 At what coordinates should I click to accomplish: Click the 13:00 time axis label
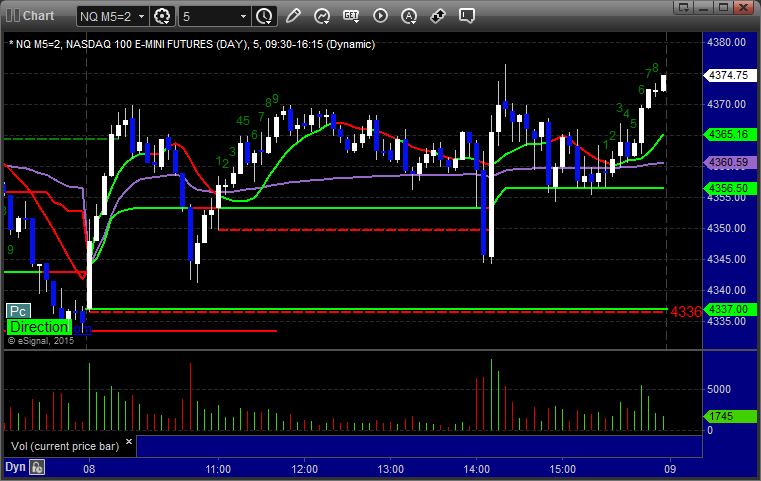(x=390, y=469)
